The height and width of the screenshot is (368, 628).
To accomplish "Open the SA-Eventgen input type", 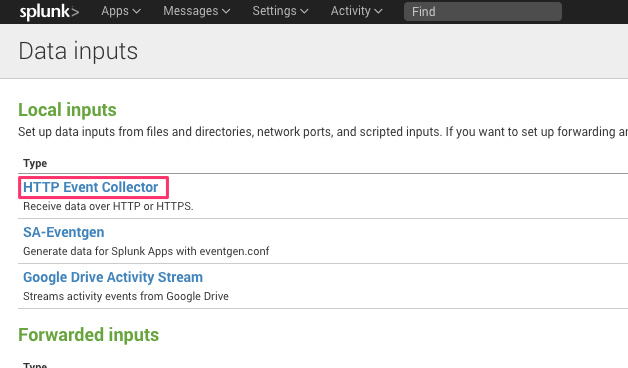I will [64, 232].
